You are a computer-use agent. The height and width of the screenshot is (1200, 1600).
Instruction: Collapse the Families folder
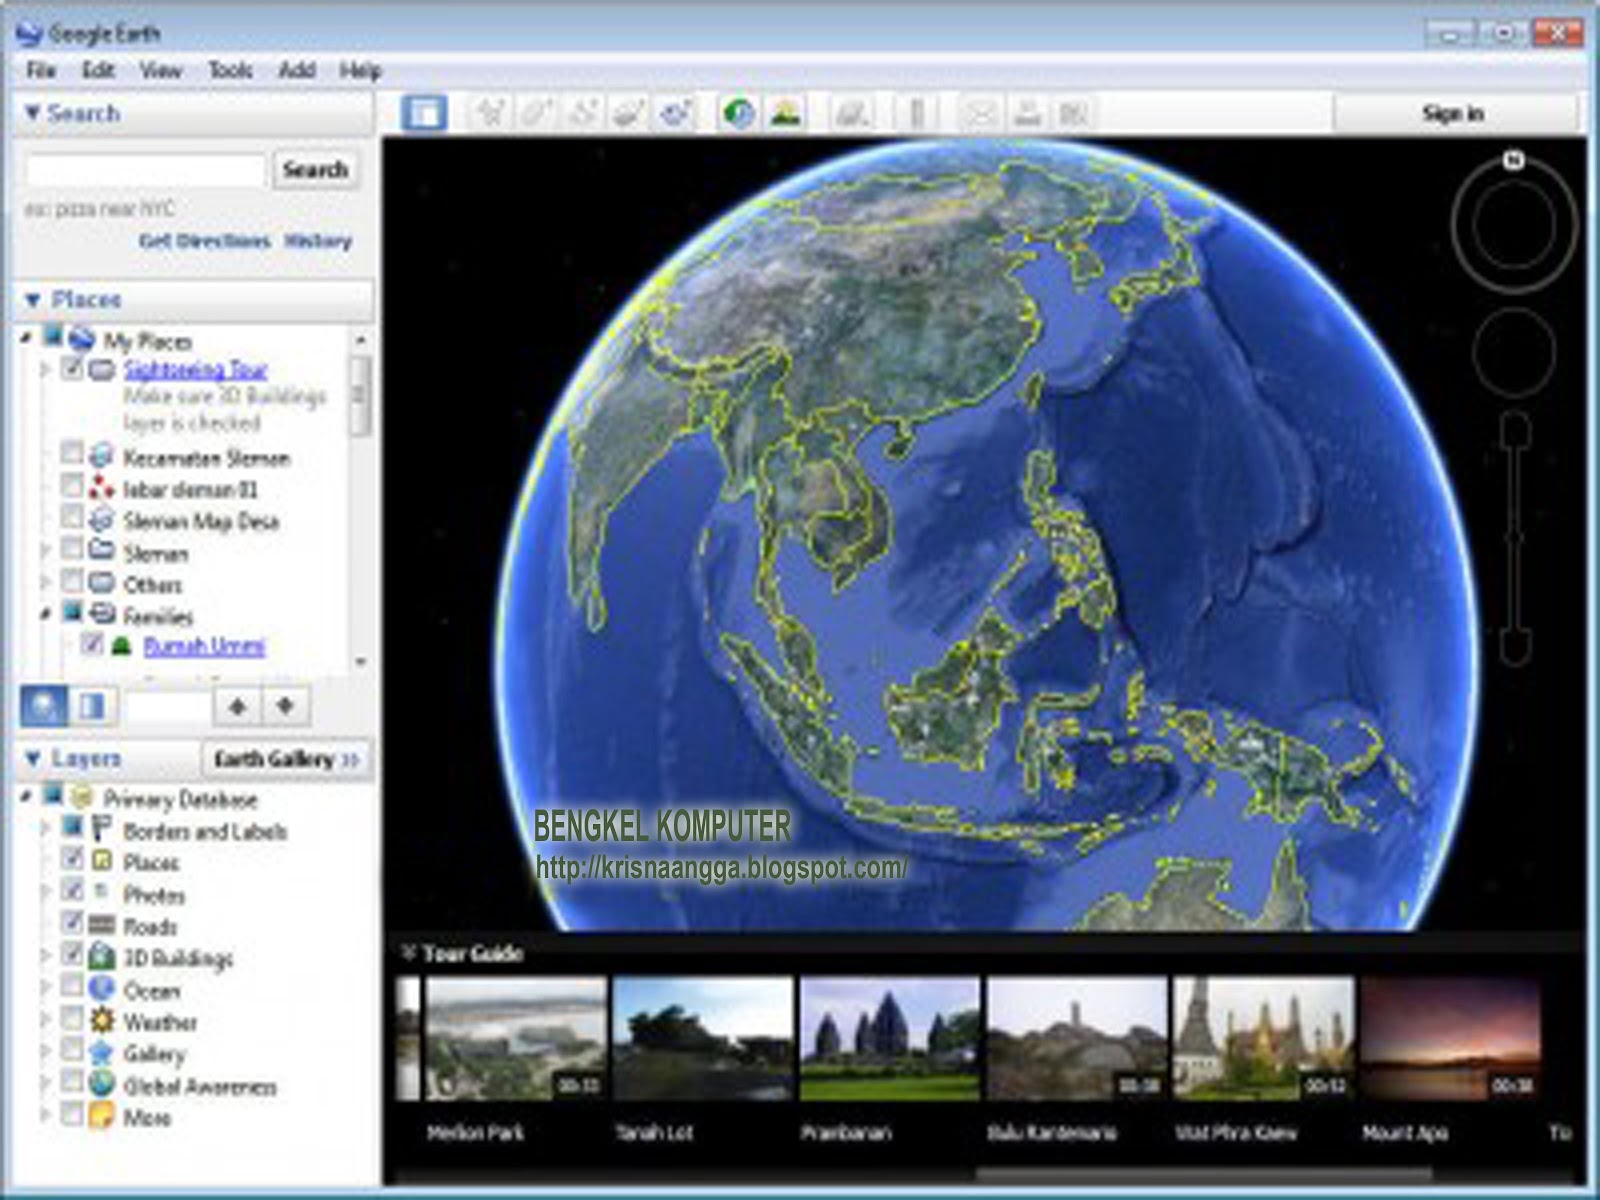click(x=46, y=614)
